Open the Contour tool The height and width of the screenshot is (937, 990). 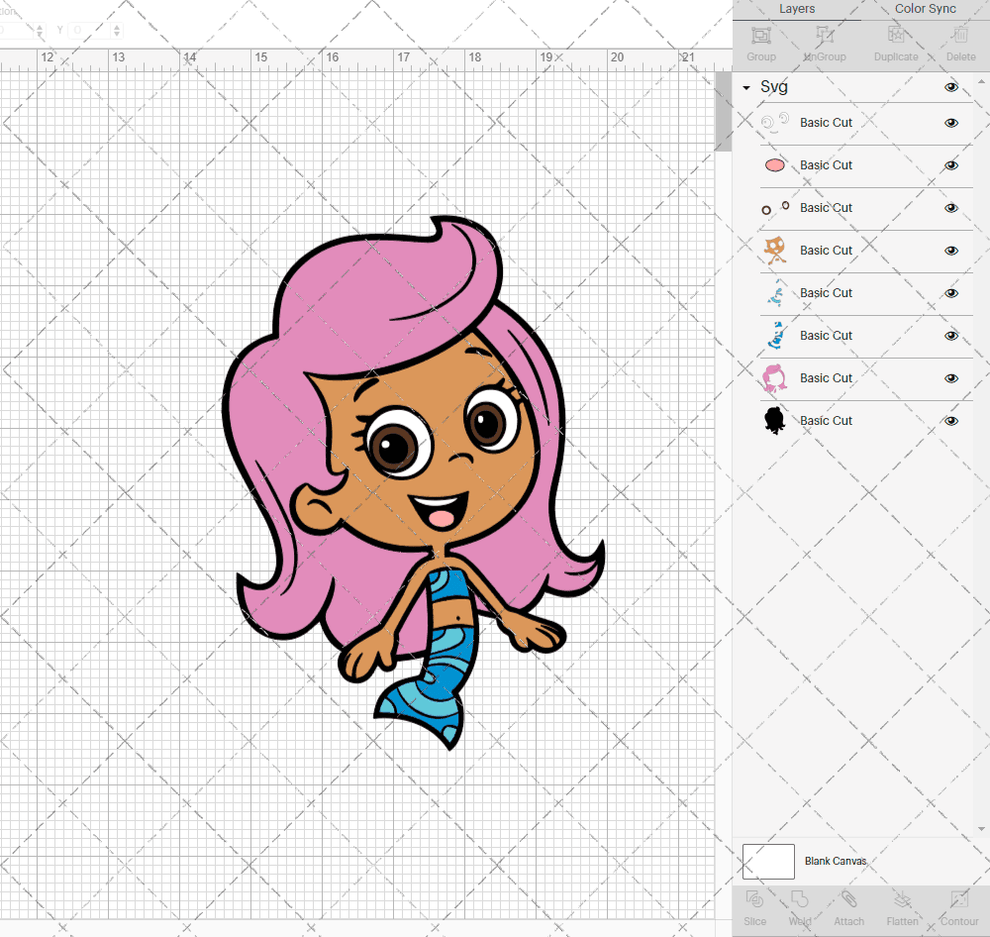pos(959,908)
